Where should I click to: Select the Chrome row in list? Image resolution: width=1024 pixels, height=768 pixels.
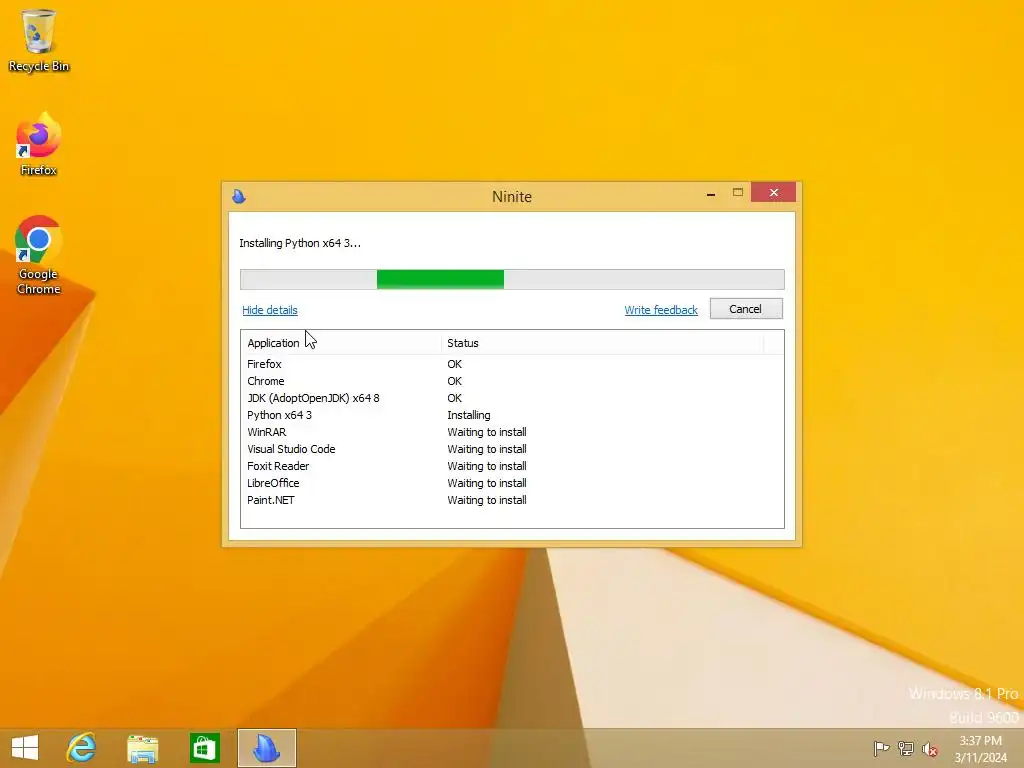(512, 381)
